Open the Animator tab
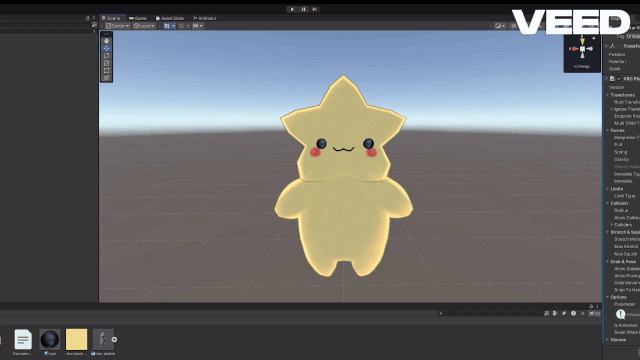This screenshot has width=640, height=360. 204,18
